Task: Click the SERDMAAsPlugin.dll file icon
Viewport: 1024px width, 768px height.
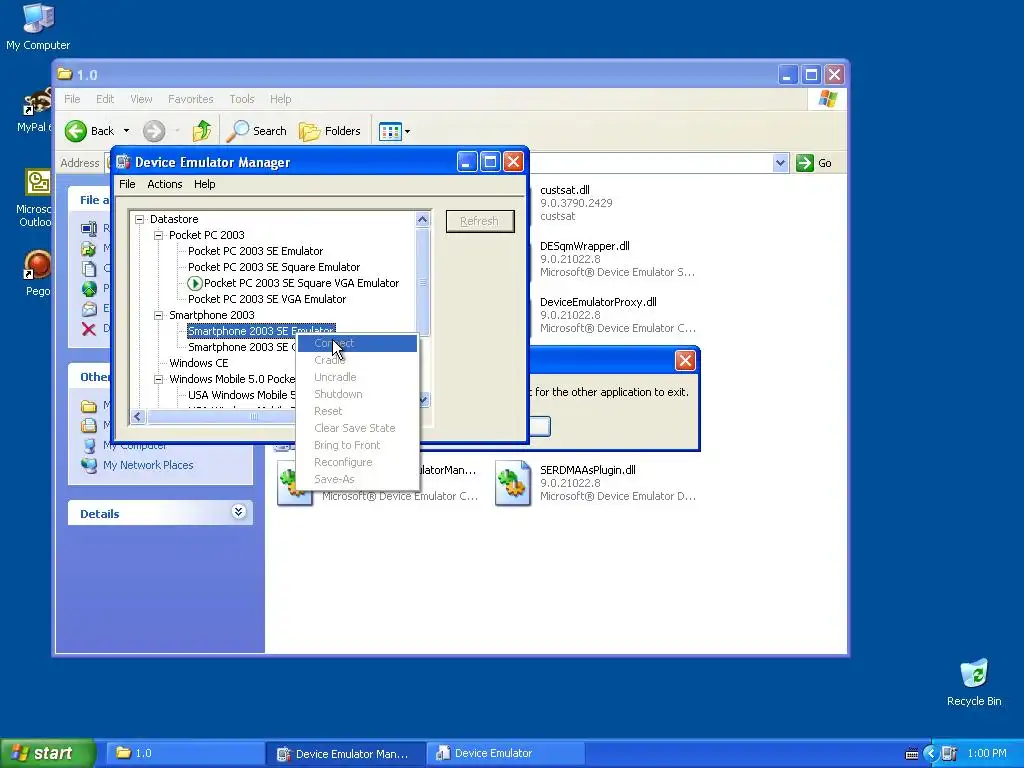Action: (513, 483)
